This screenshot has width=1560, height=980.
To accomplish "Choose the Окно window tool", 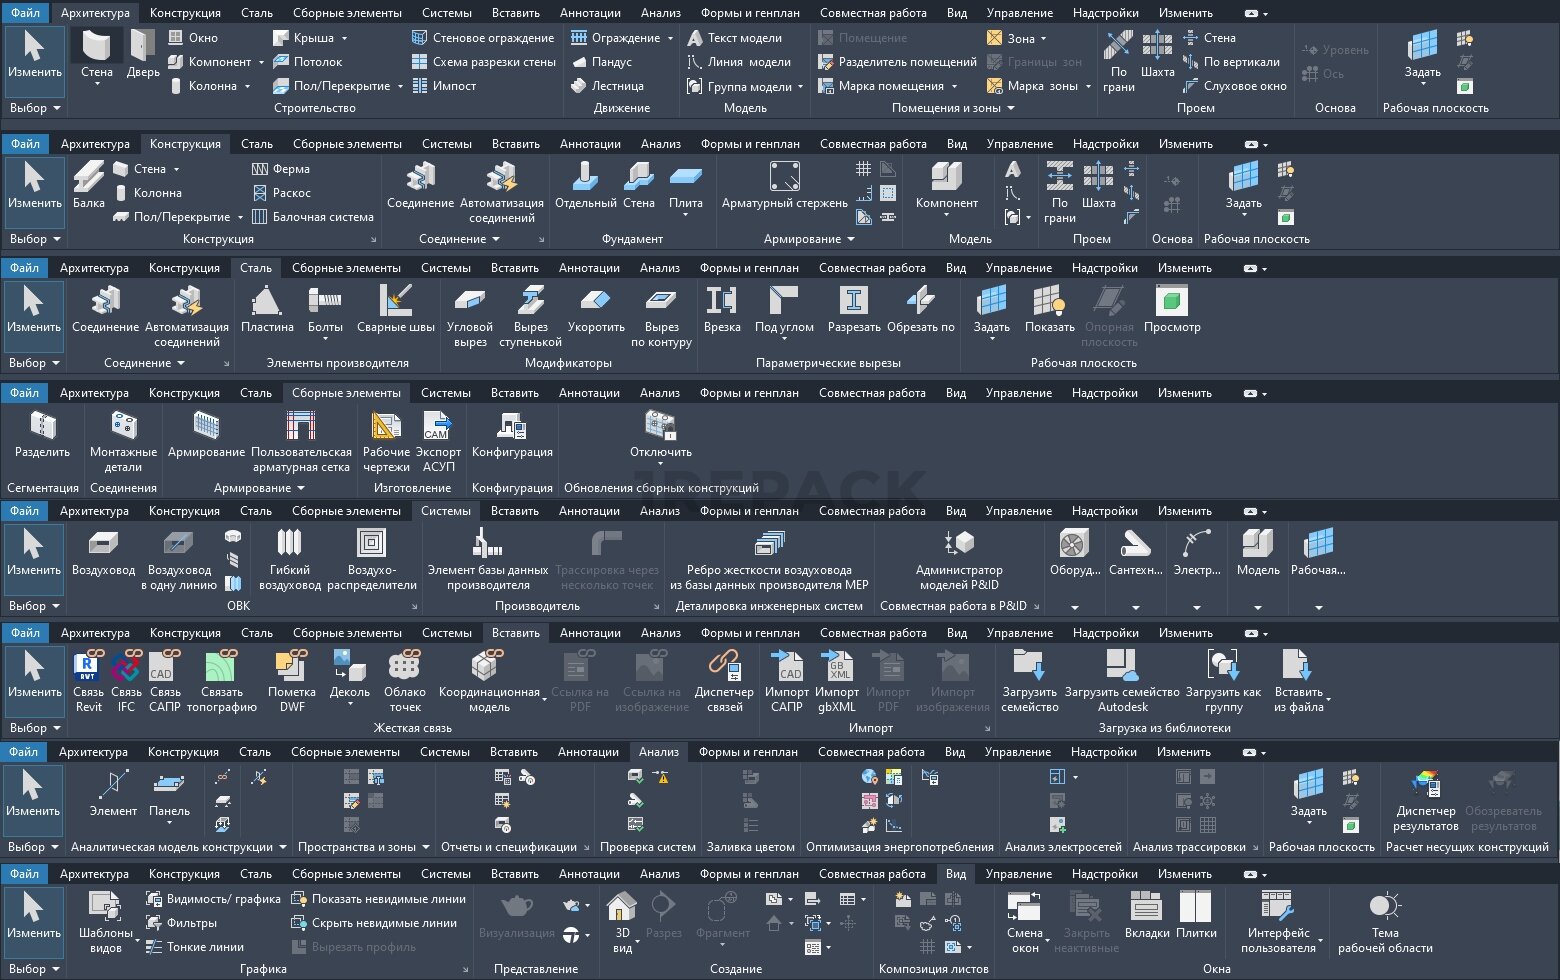I will (x=193, y=38).
